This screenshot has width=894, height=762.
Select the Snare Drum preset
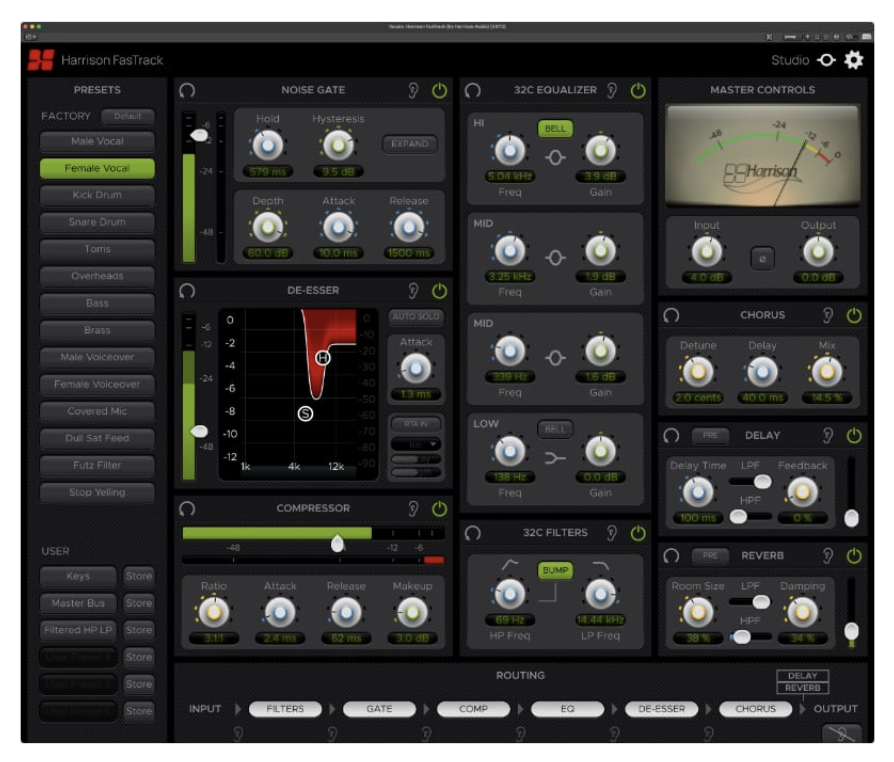tap(97, 222)
